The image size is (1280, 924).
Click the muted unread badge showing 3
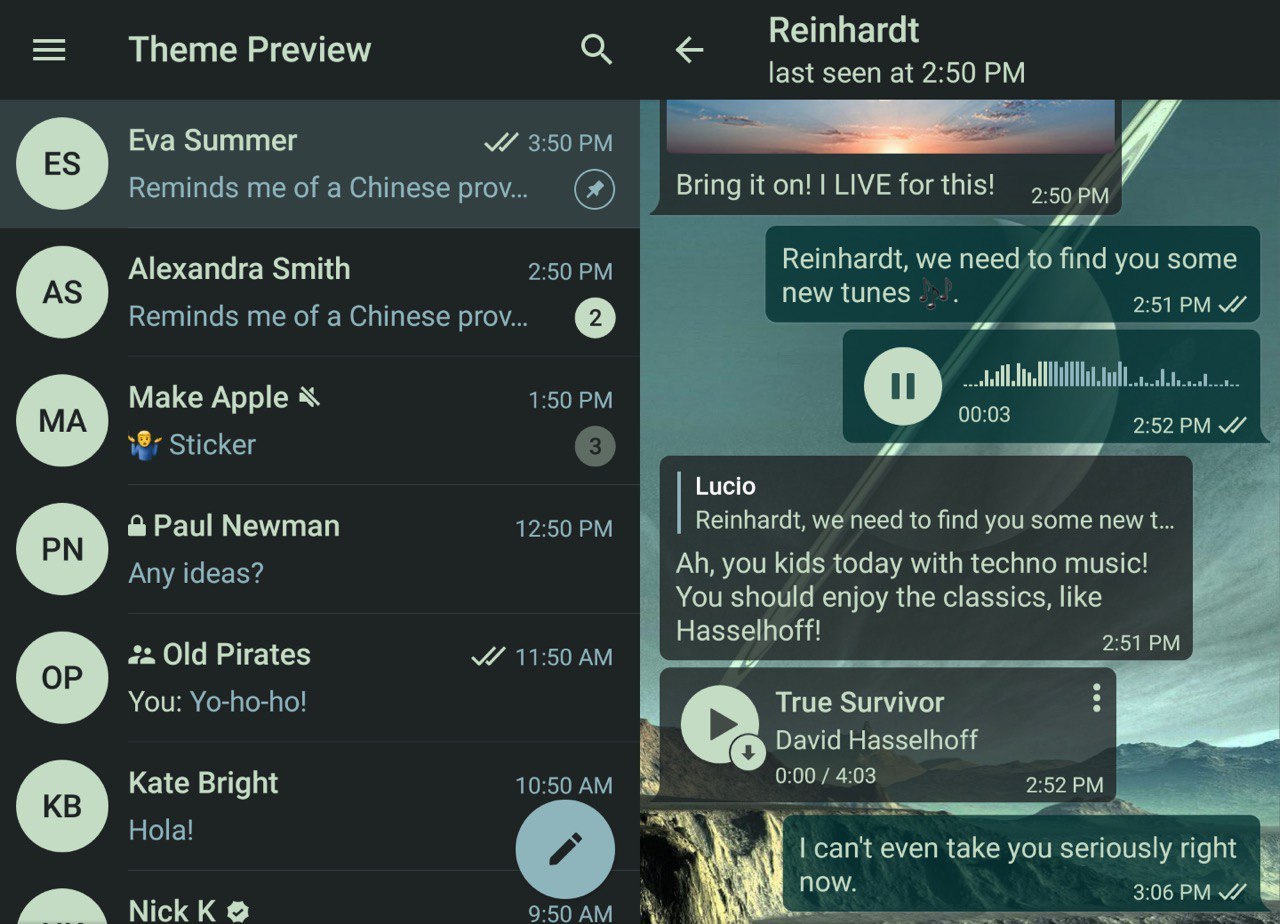pos(595,446)
